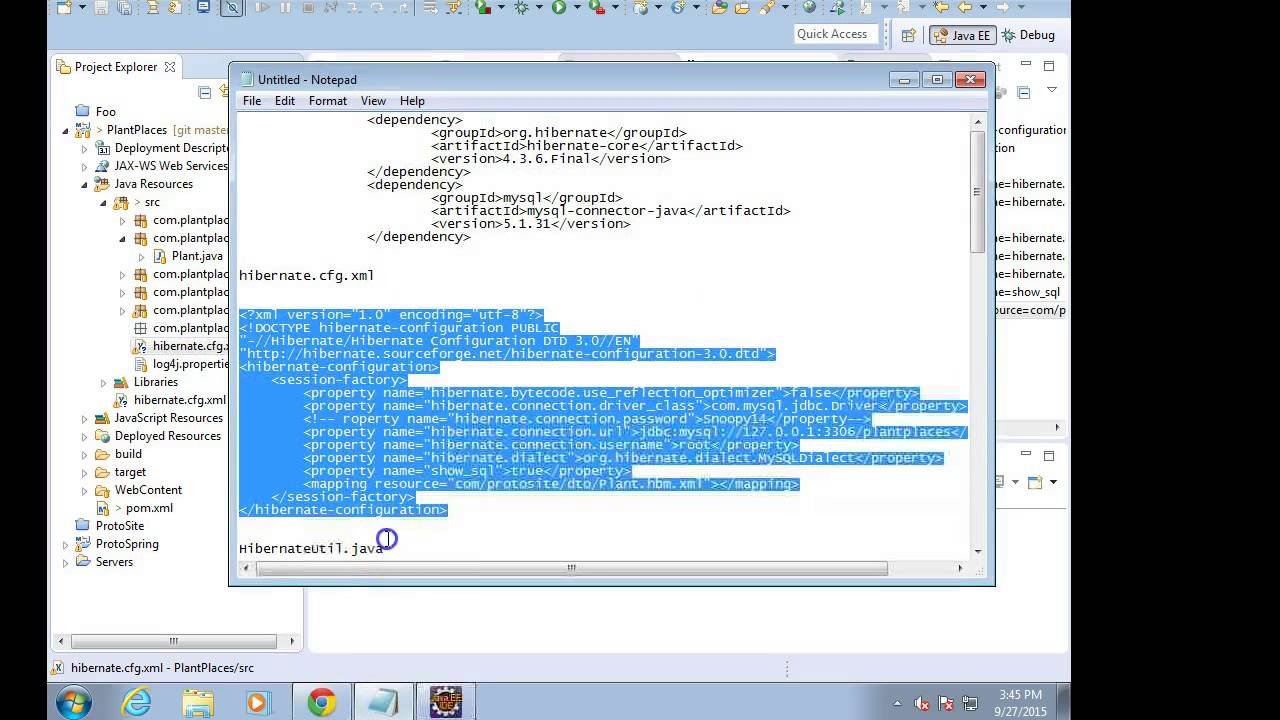The width and height of the screenshot is (1280, 720).
Task: Open the Format menu in Notepad
Action: click(328, 101)
